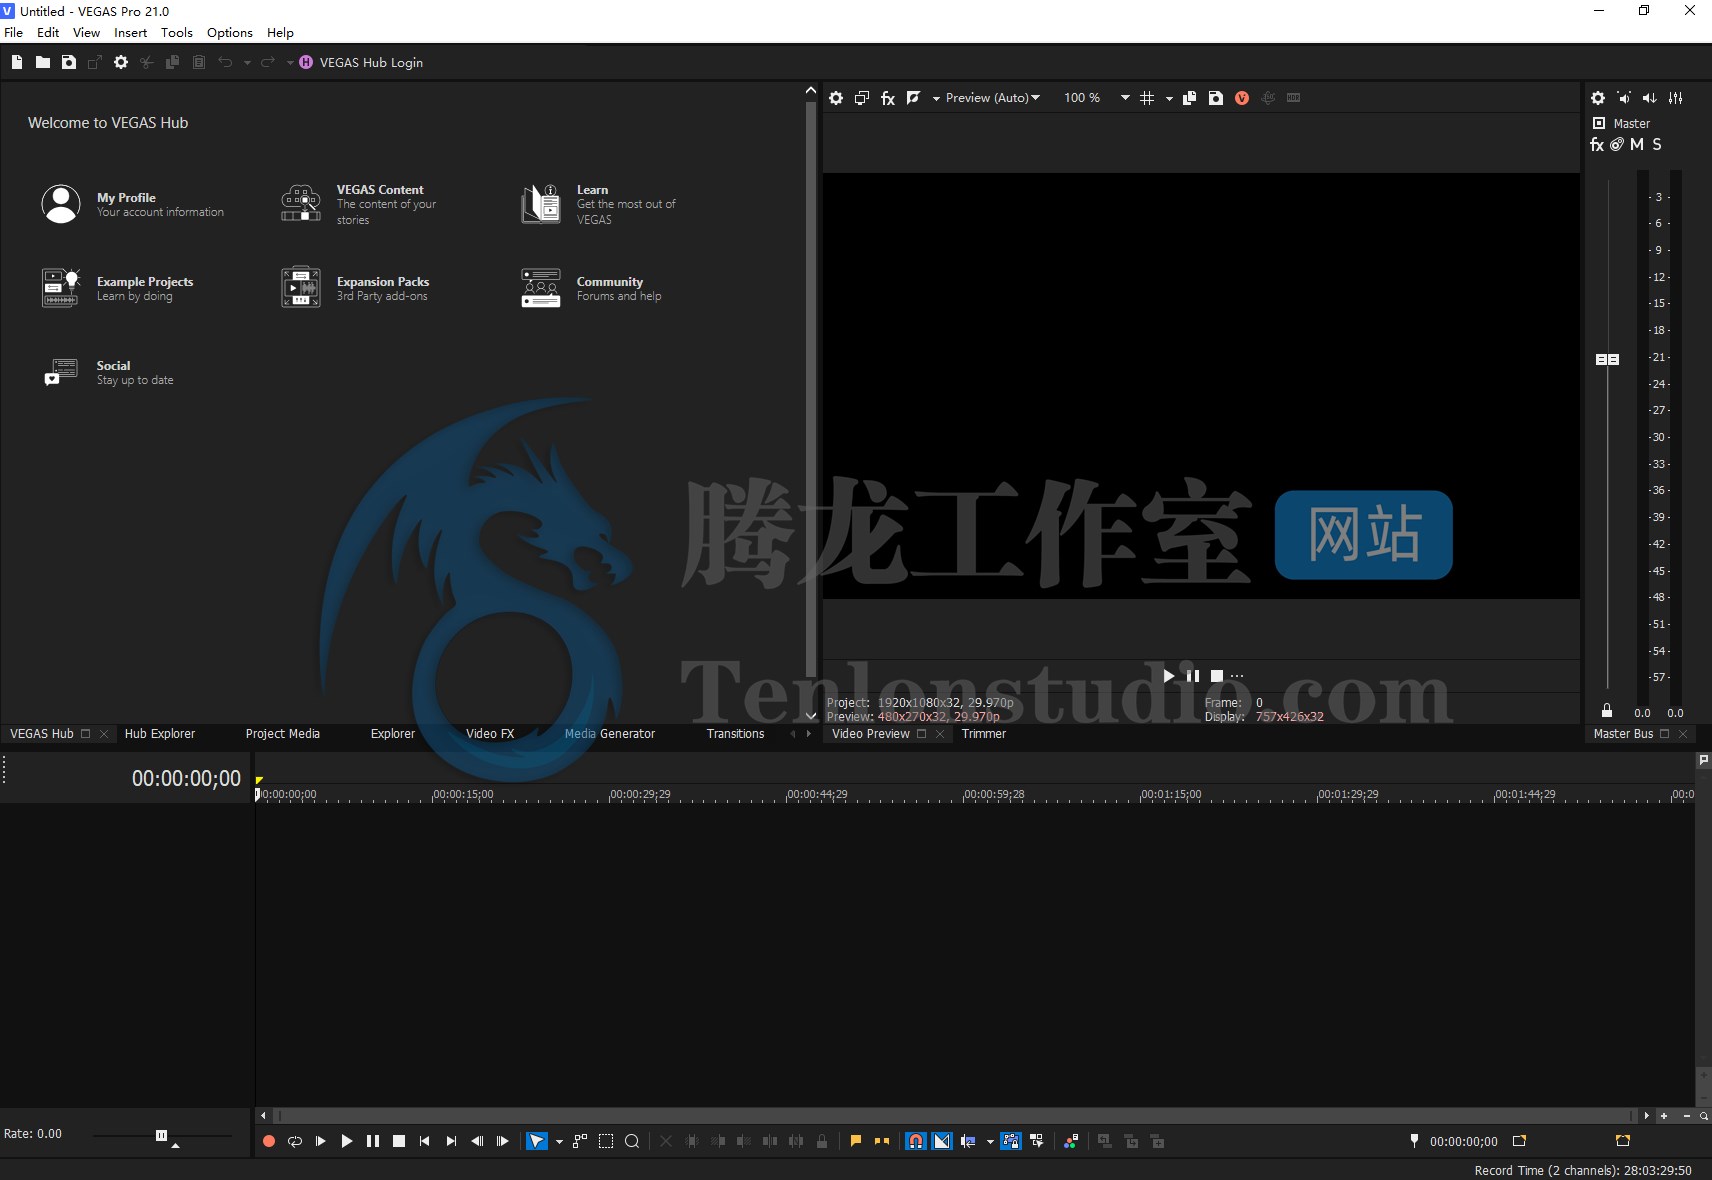Create a new project with toolbar icon
1712x1180 pixels.
[x=17, y=62]
